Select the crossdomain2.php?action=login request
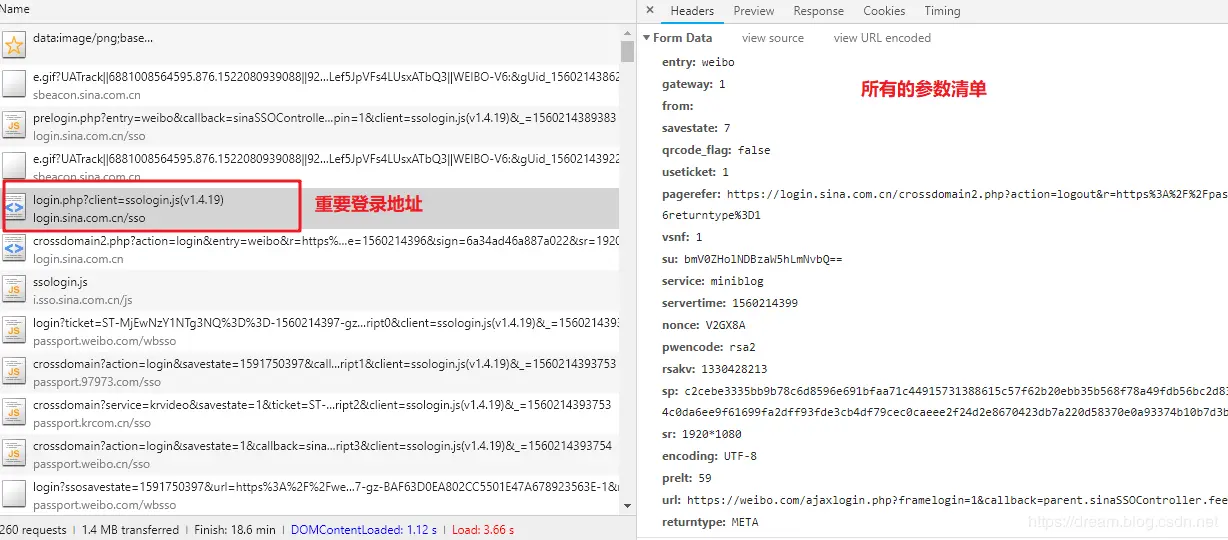Image resolution: width=1228 pixels, height=540 pixels. 310,250
